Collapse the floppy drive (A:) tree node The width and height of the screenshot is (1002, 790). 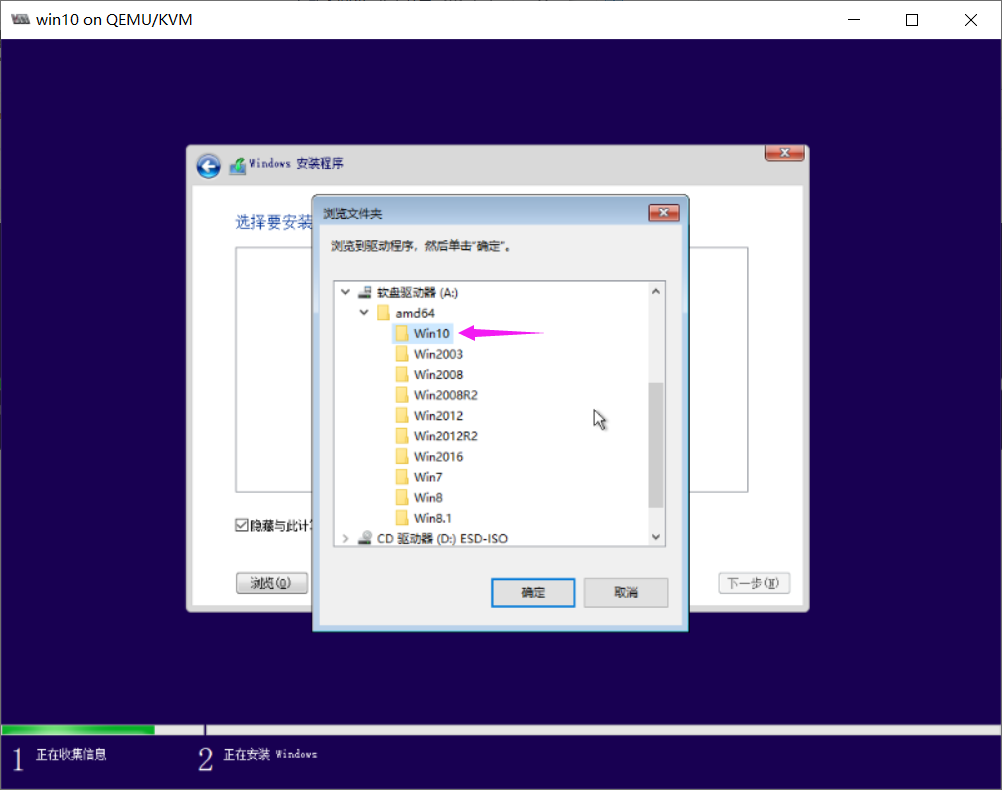point(346,292)
